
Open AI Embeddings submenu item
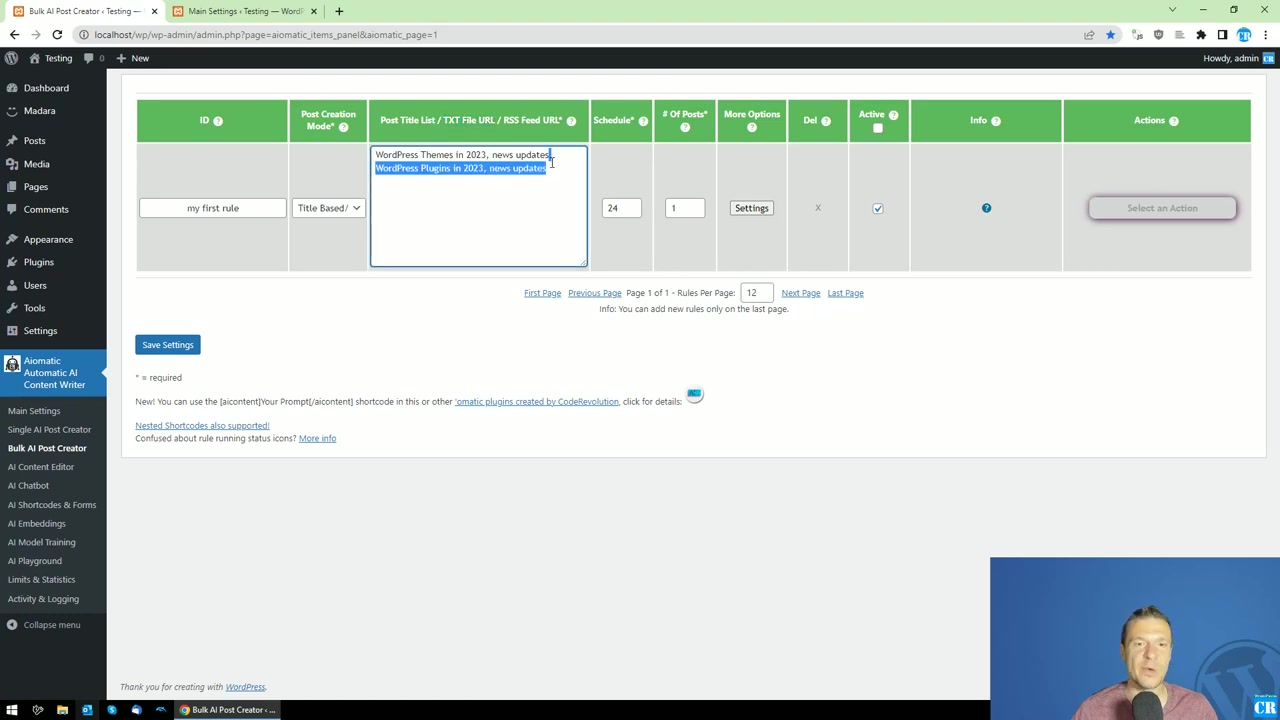[37, 524]
